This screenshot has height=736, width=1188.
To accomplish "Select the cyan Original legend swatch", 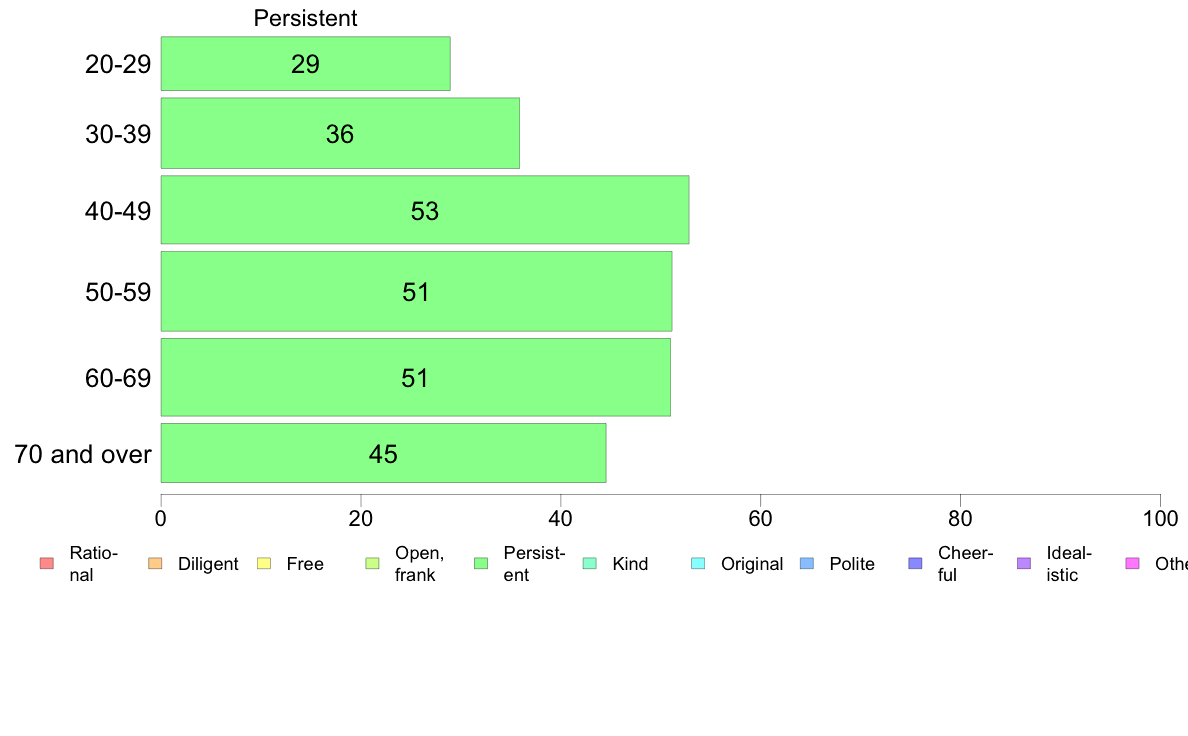I will pos(698,563).
